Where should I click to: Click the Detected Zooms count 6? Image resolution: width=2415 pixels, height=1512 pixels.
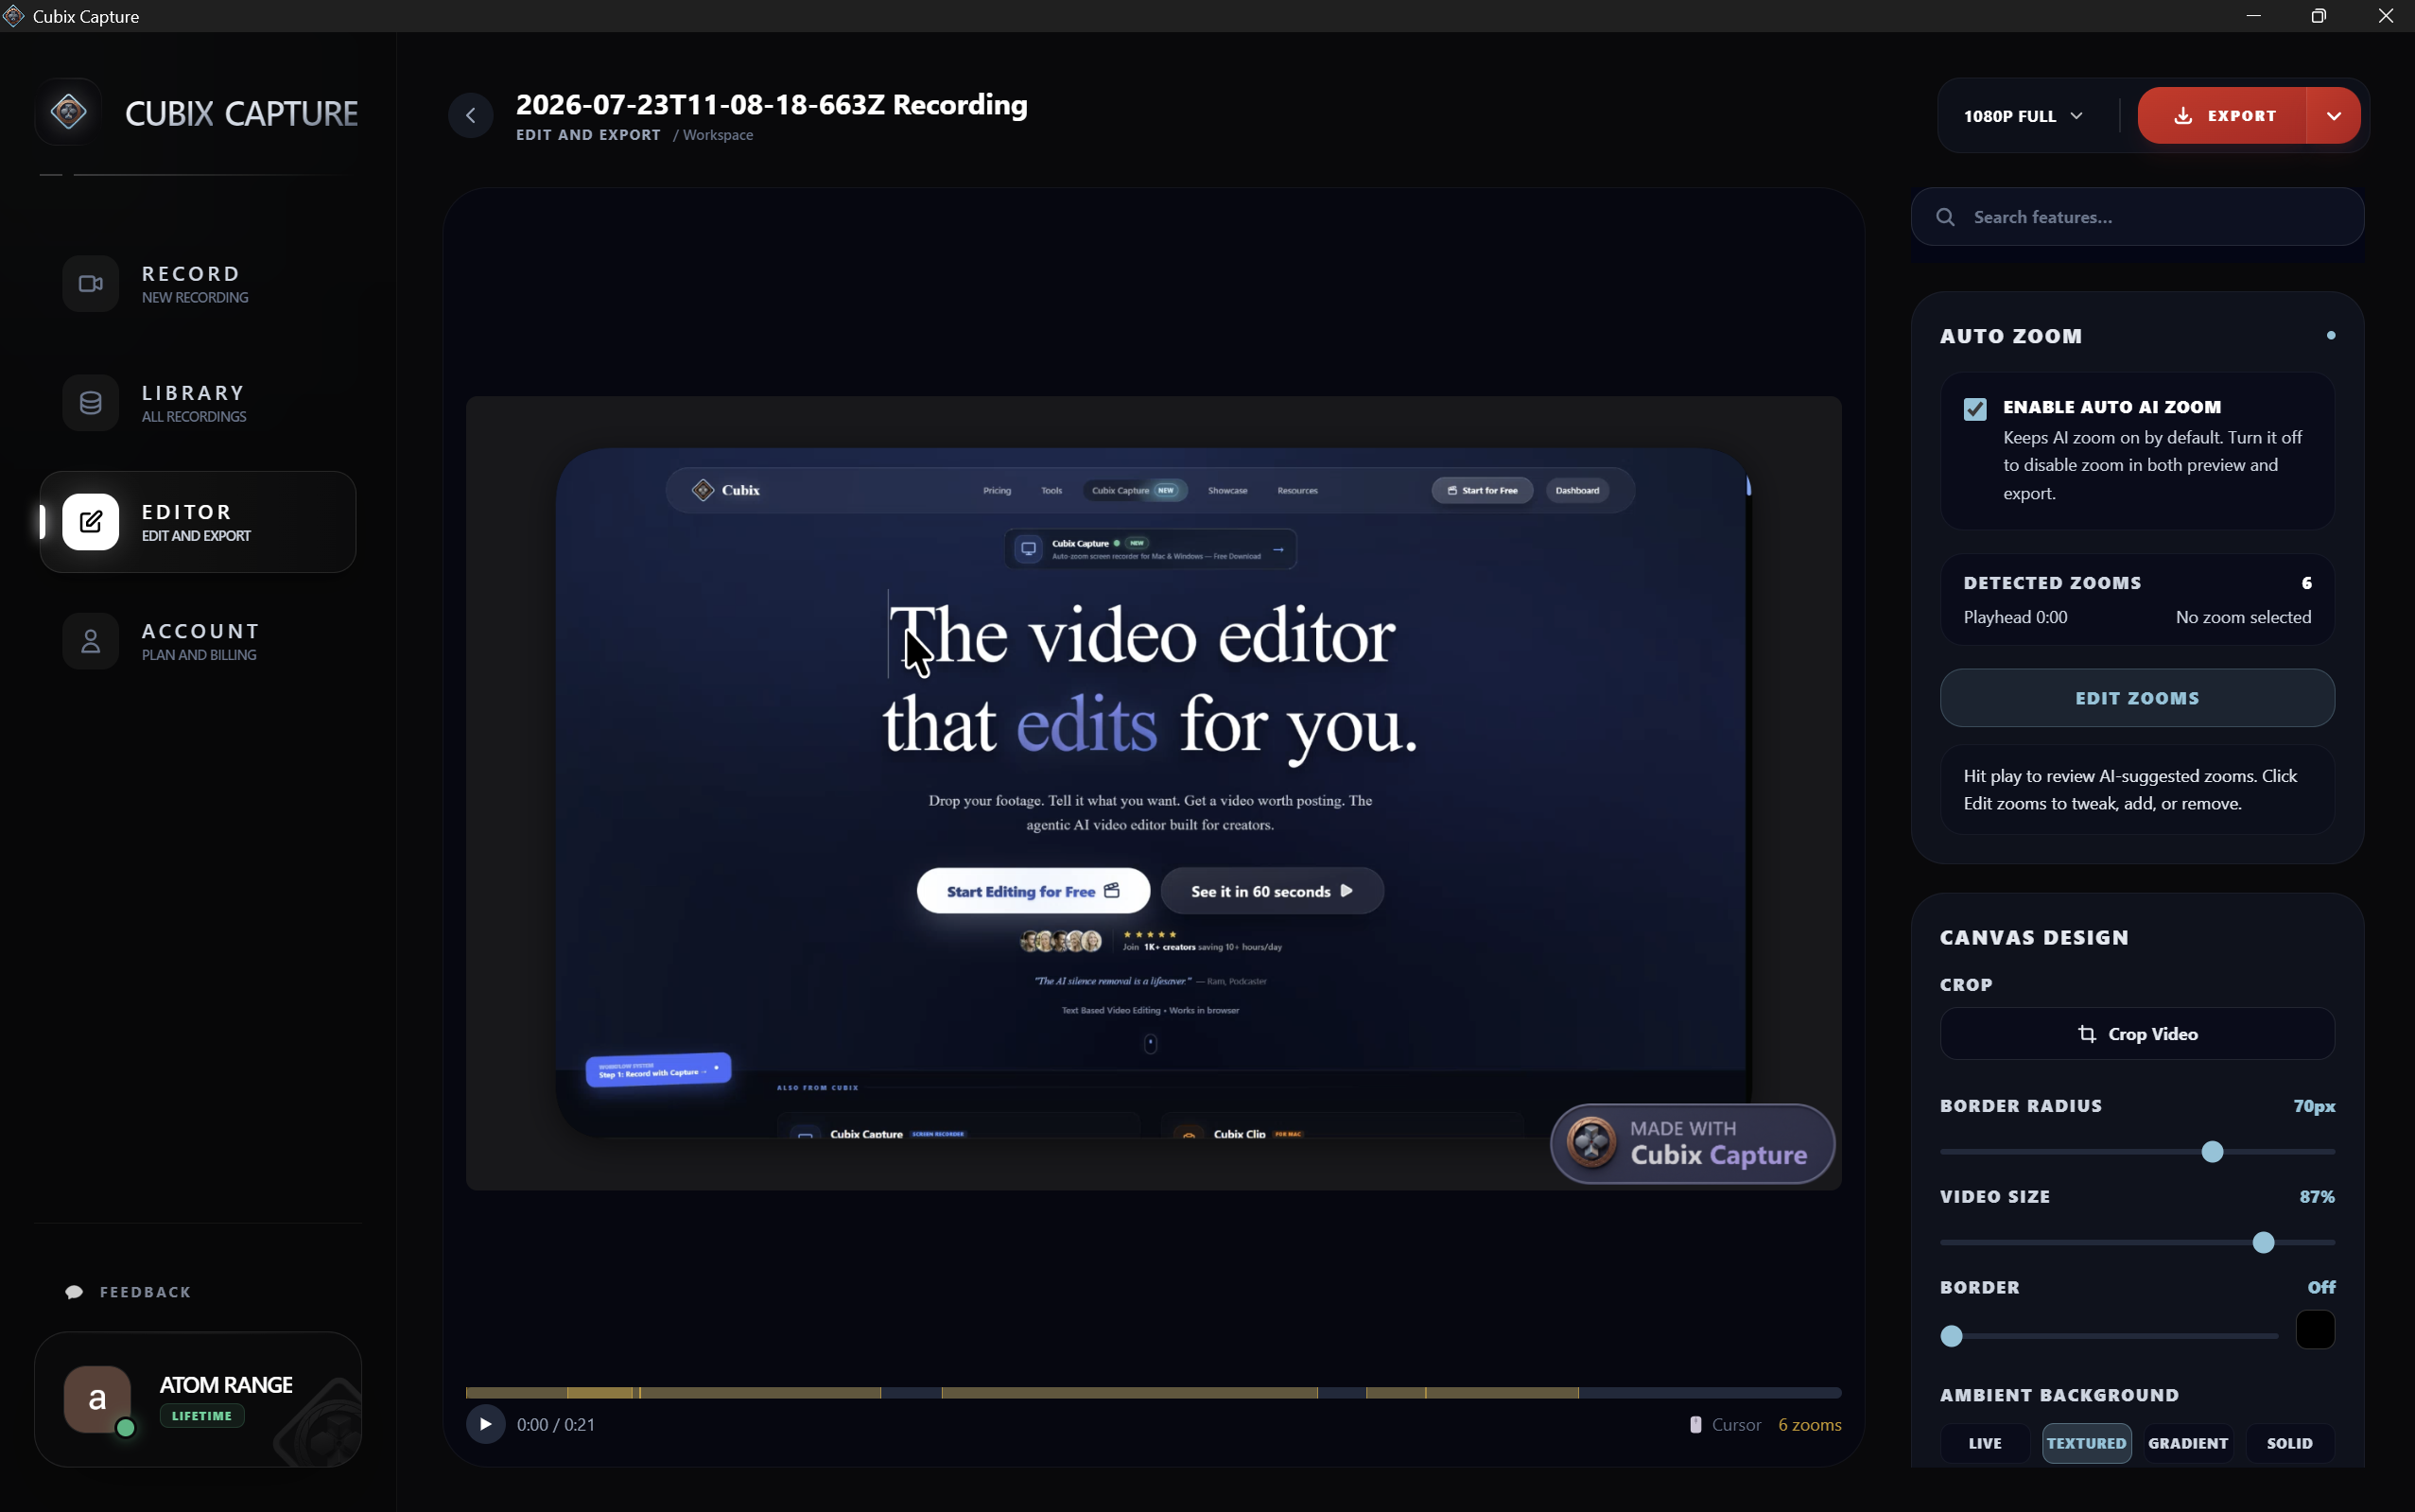pos(2306,583)
